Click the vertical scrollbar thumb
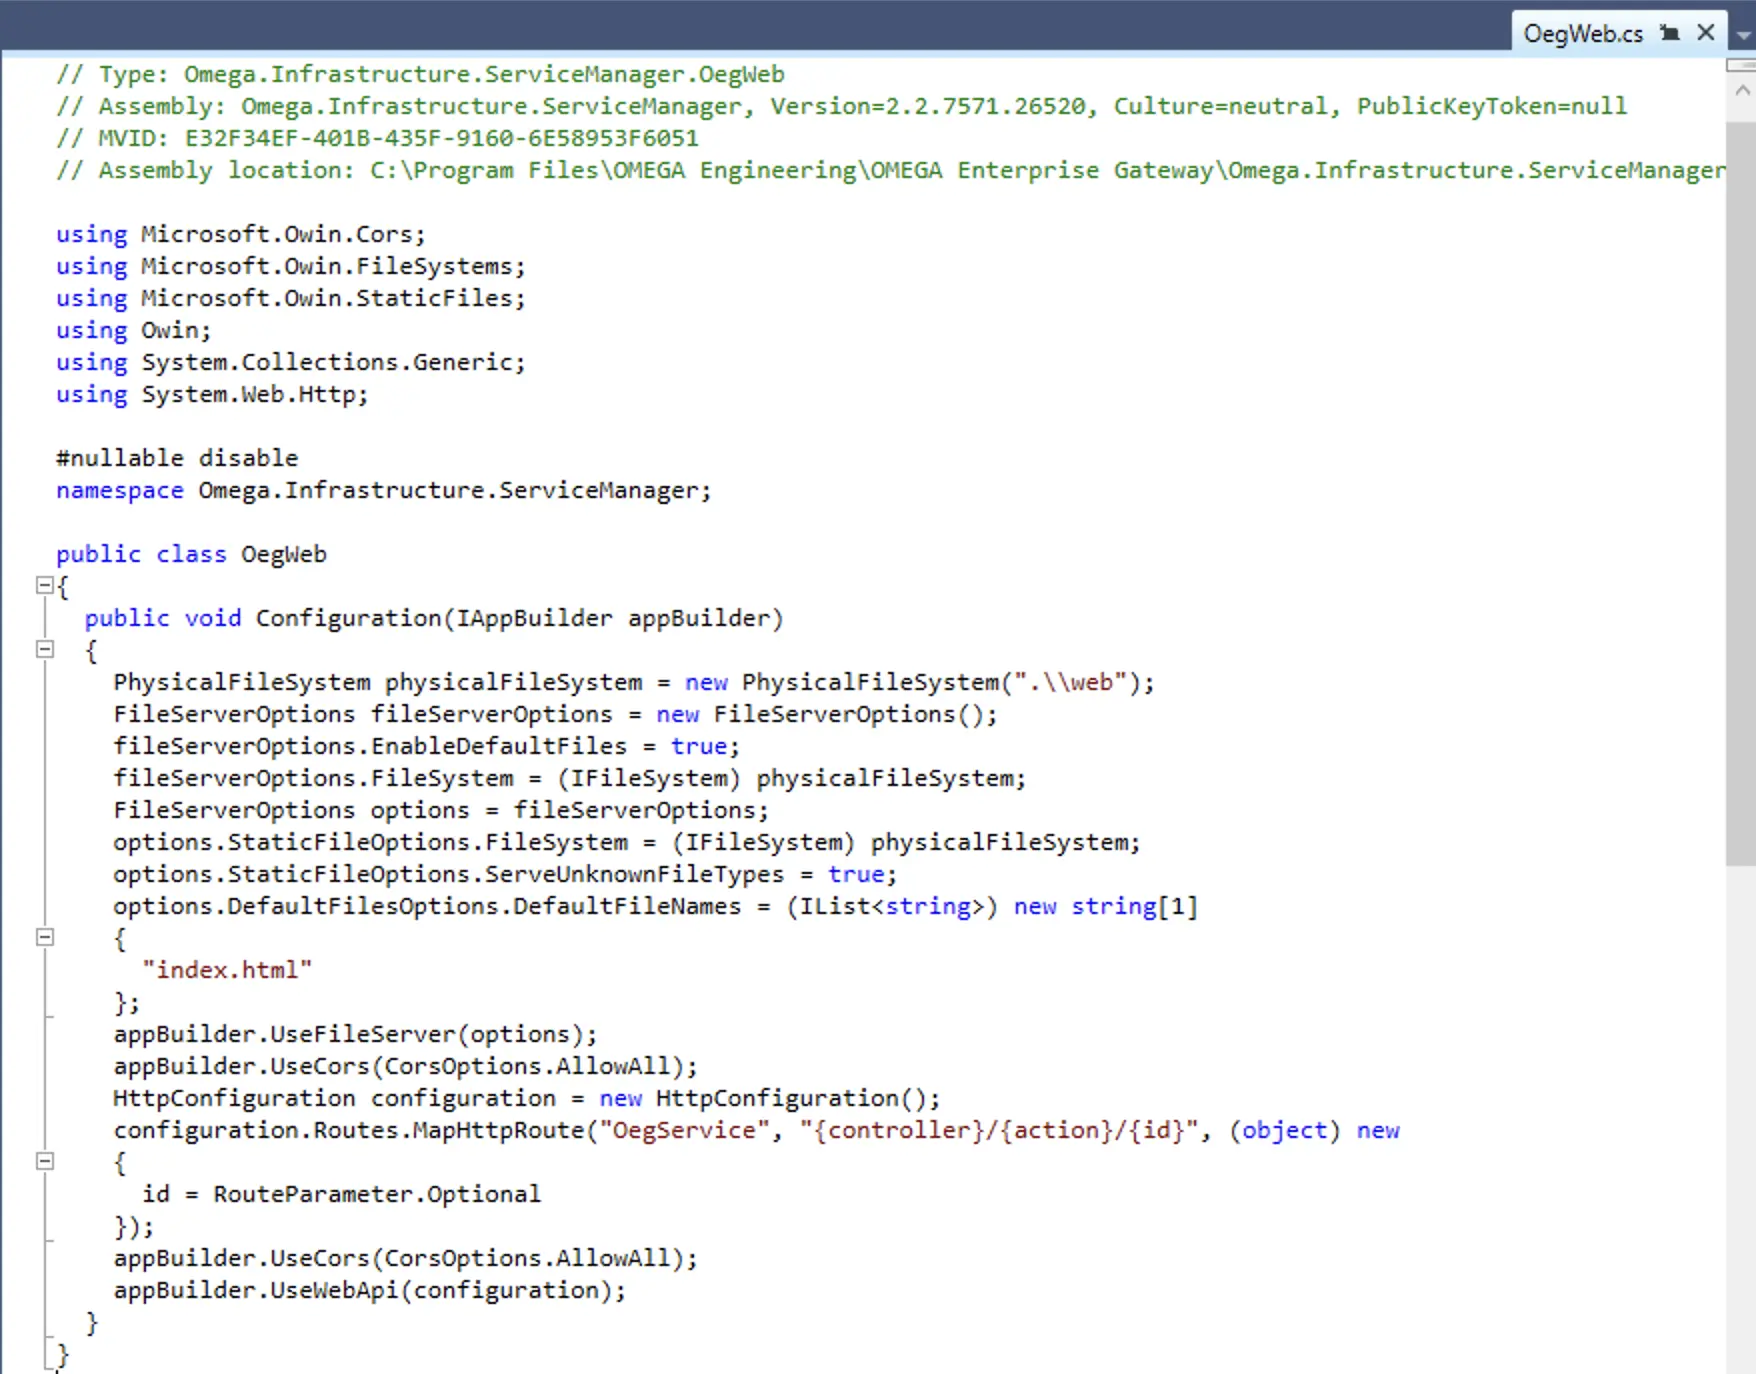1756x1374 pixels. point(1741,490)
